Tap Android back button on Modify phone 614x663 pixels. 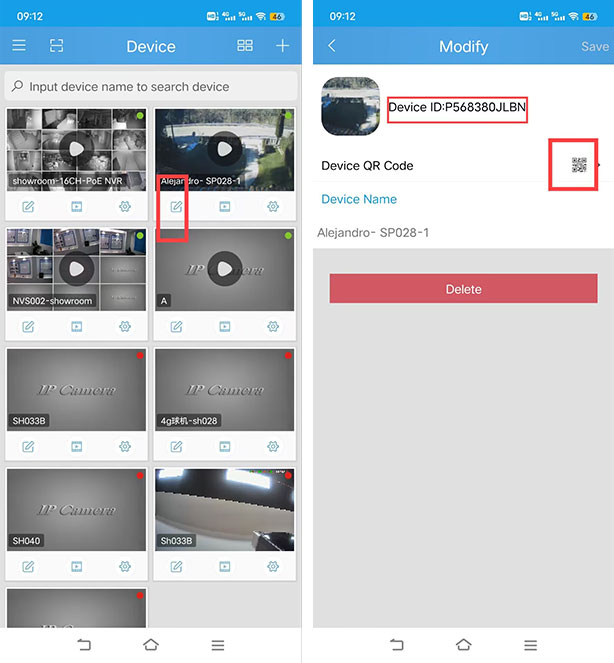[397, 644]
